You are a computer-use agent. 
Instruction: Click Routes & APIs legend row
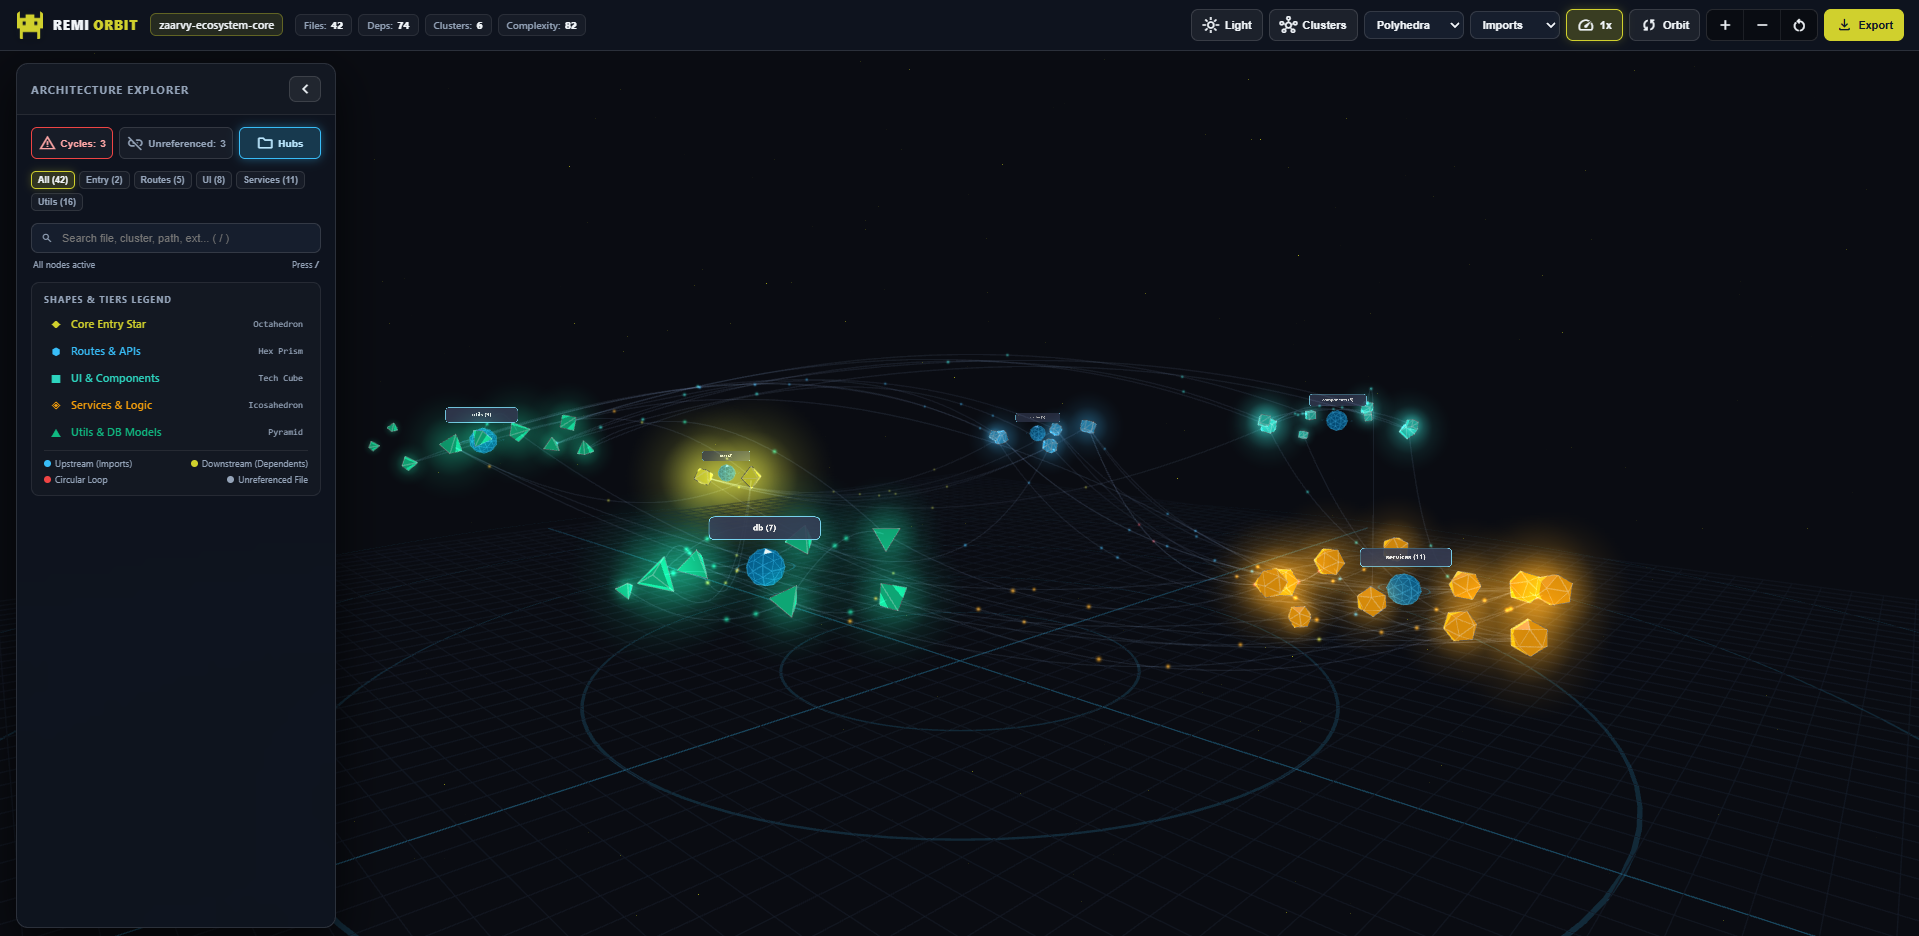(x=176, y=351)
